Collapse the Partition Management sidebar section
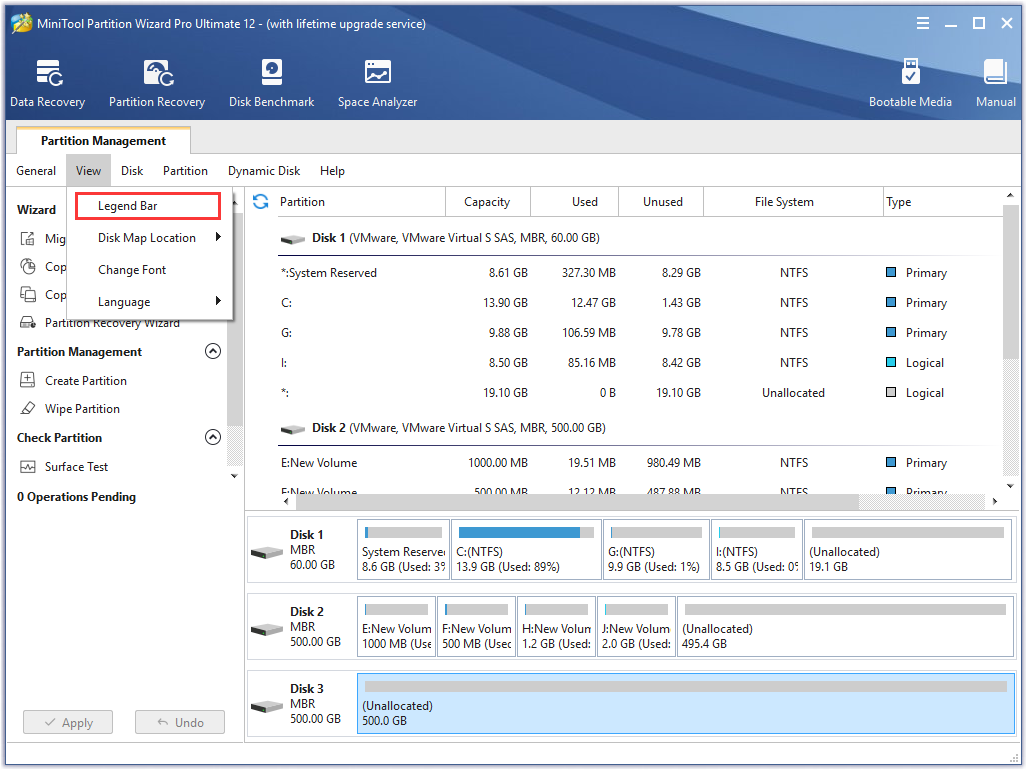The height and width of the screenshot is (770, 1026). click(x=212, y=352)
